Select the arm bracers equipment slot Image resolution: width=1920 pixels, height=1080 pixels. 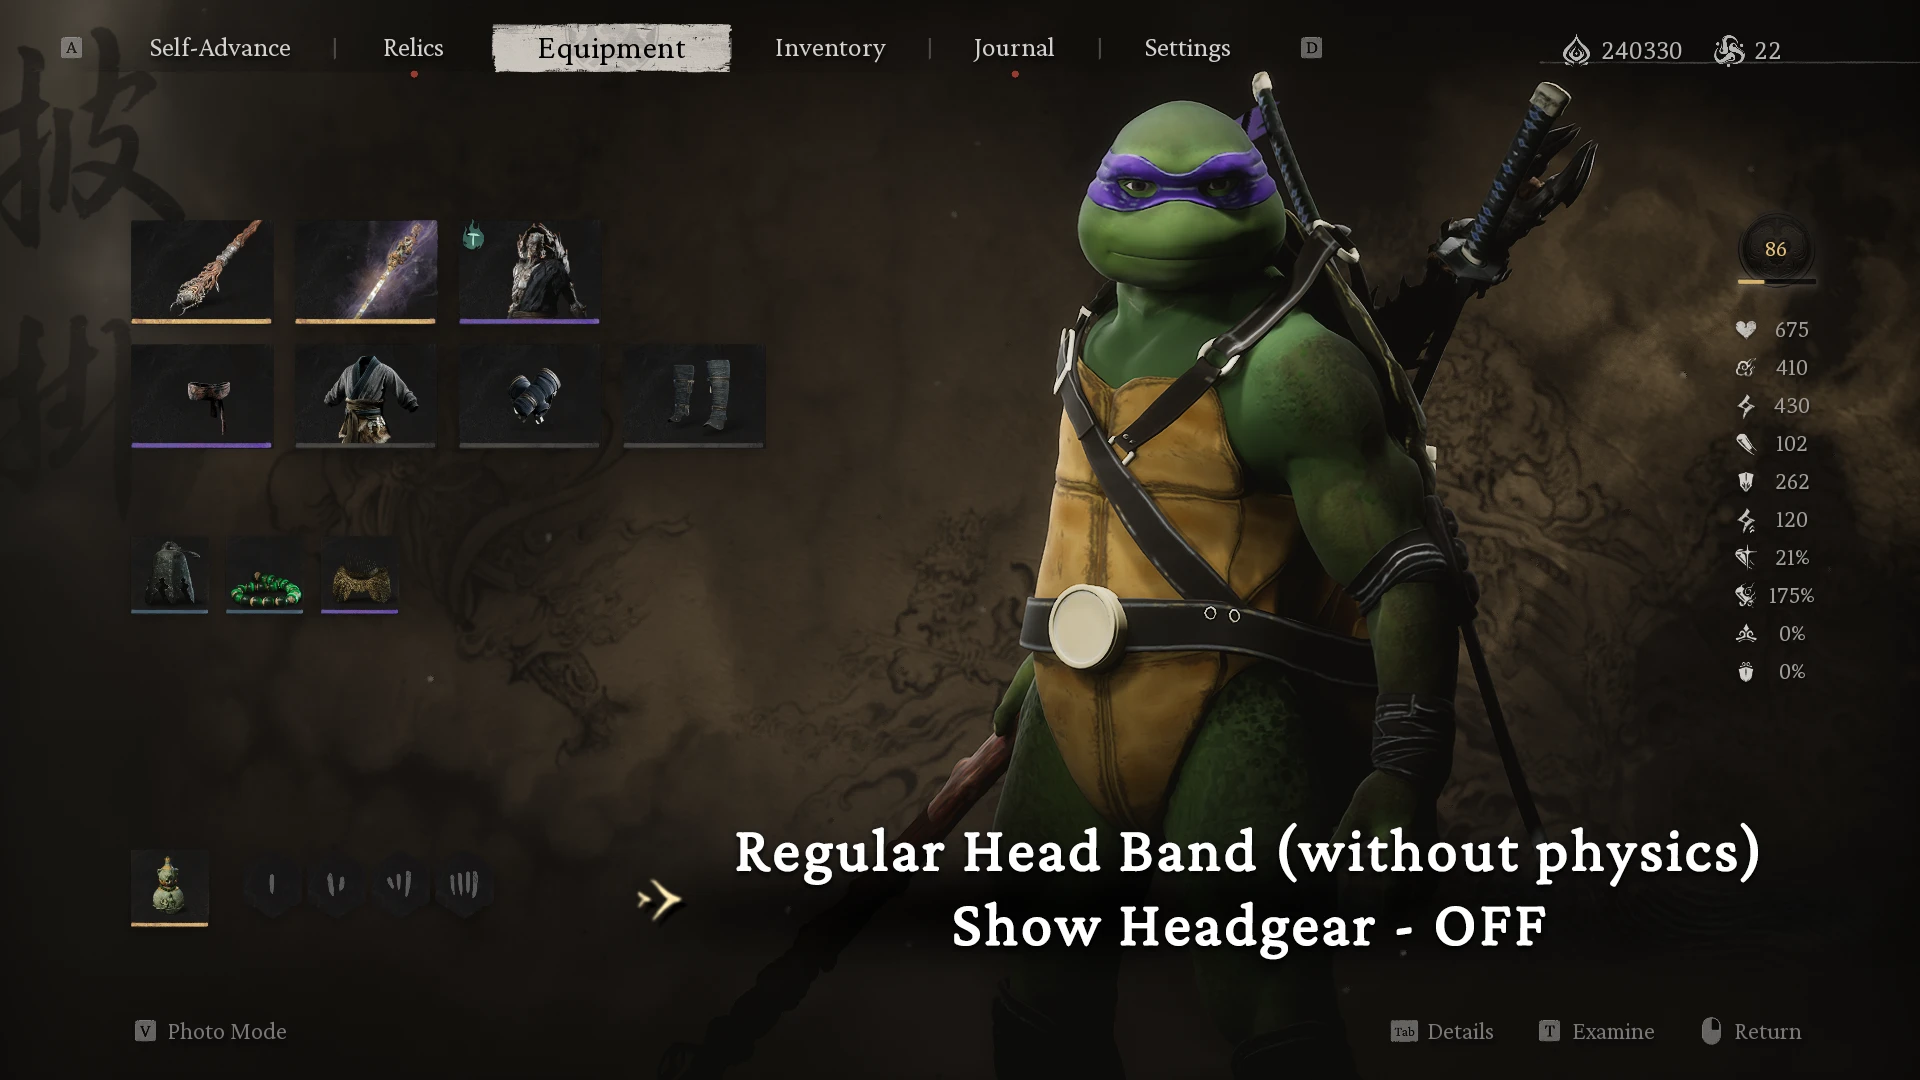(x=529, y=396)
